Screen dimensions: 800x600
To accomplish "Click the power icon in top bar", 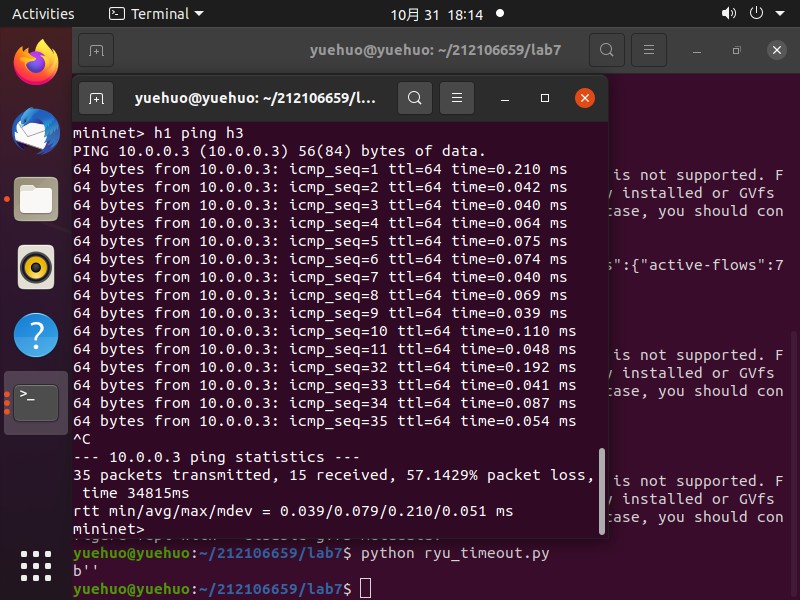I will click(x=756, y=13).
